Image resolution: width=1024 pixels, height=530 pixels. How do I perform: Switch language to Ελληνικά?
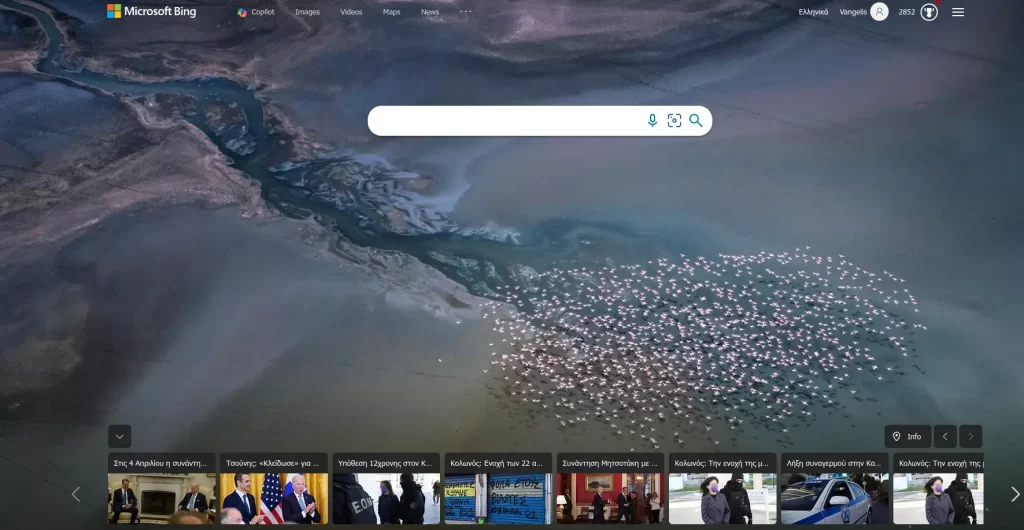coord(813,12)
